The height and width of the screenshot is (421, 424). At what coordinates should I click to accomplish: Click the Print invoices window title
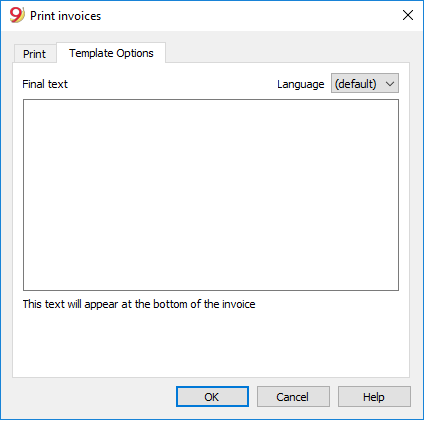(65, 16)
